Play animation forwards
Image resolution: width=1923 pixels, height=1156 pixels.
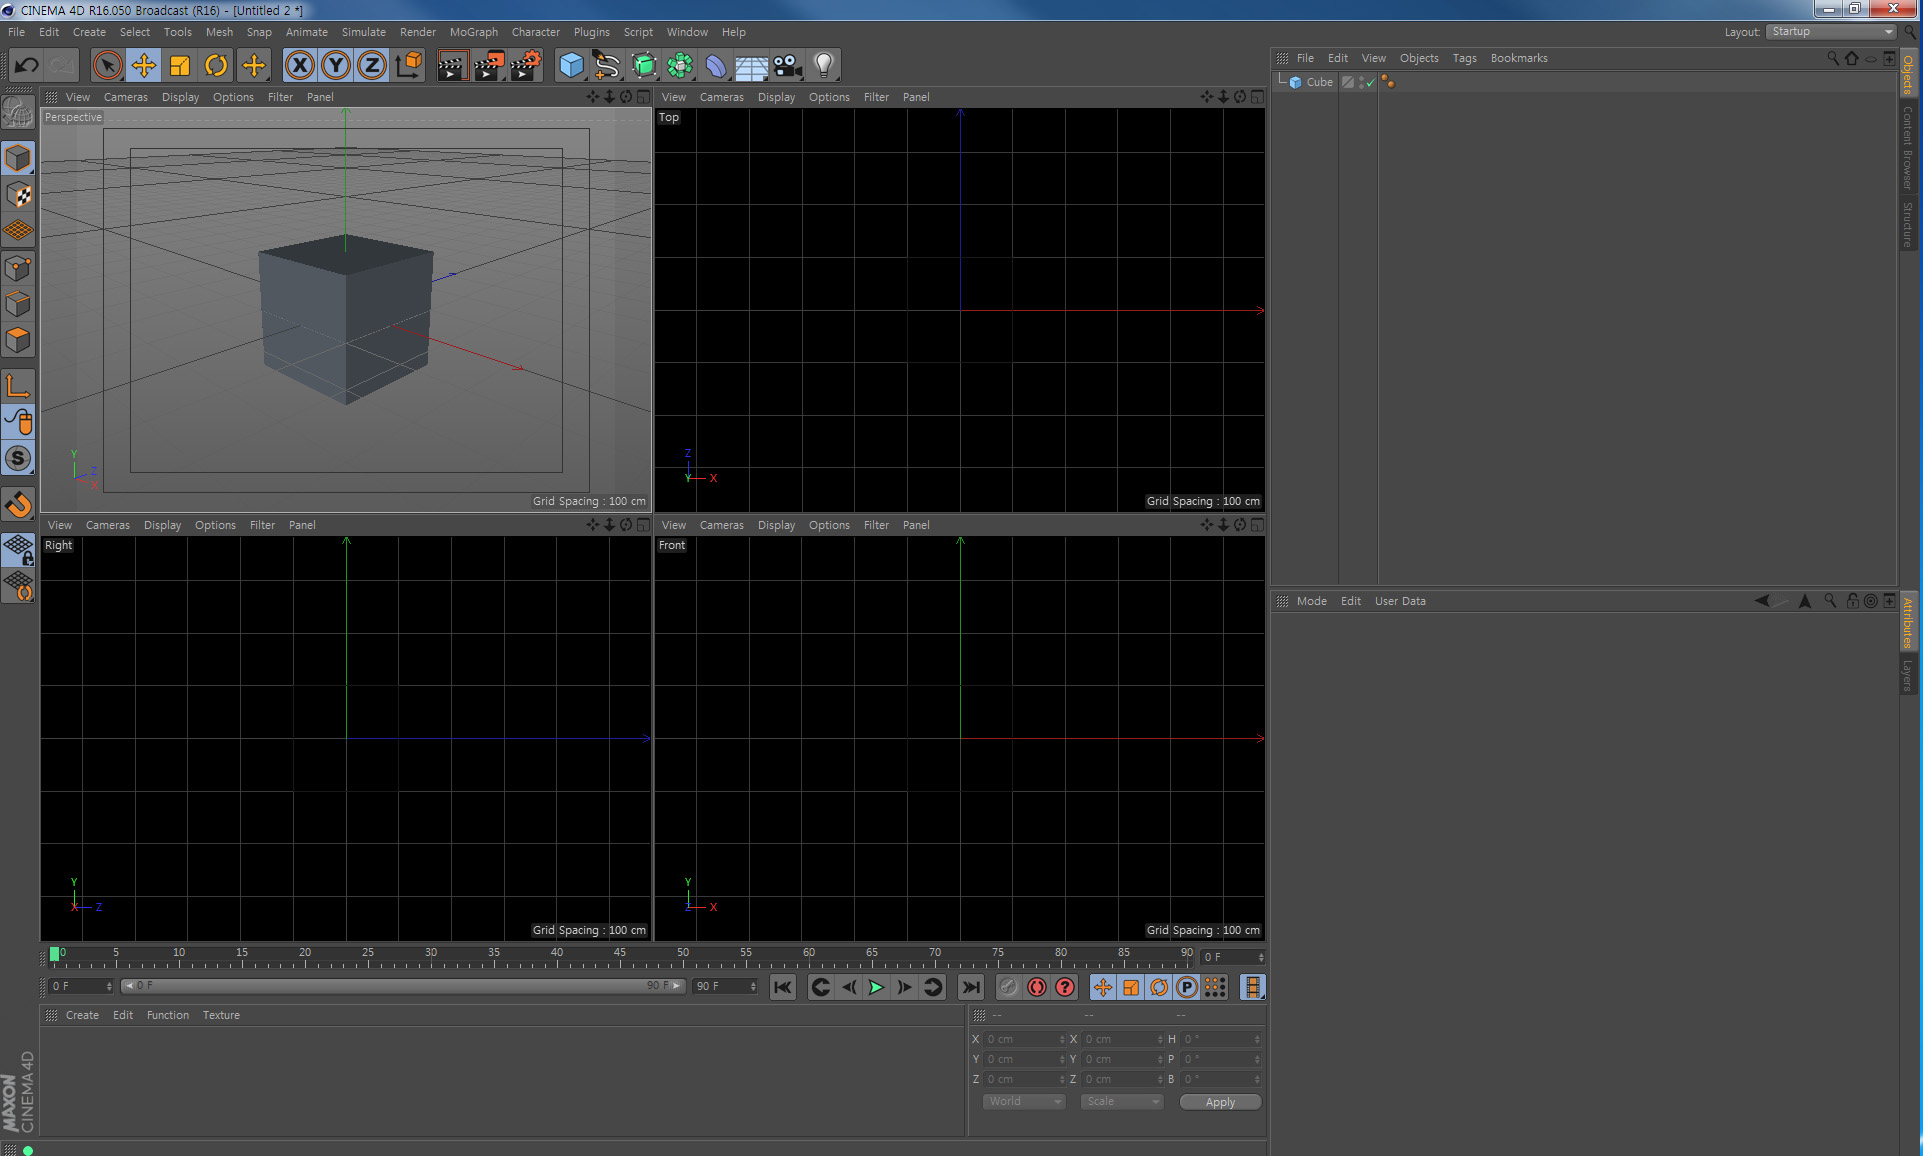point(876,988)
